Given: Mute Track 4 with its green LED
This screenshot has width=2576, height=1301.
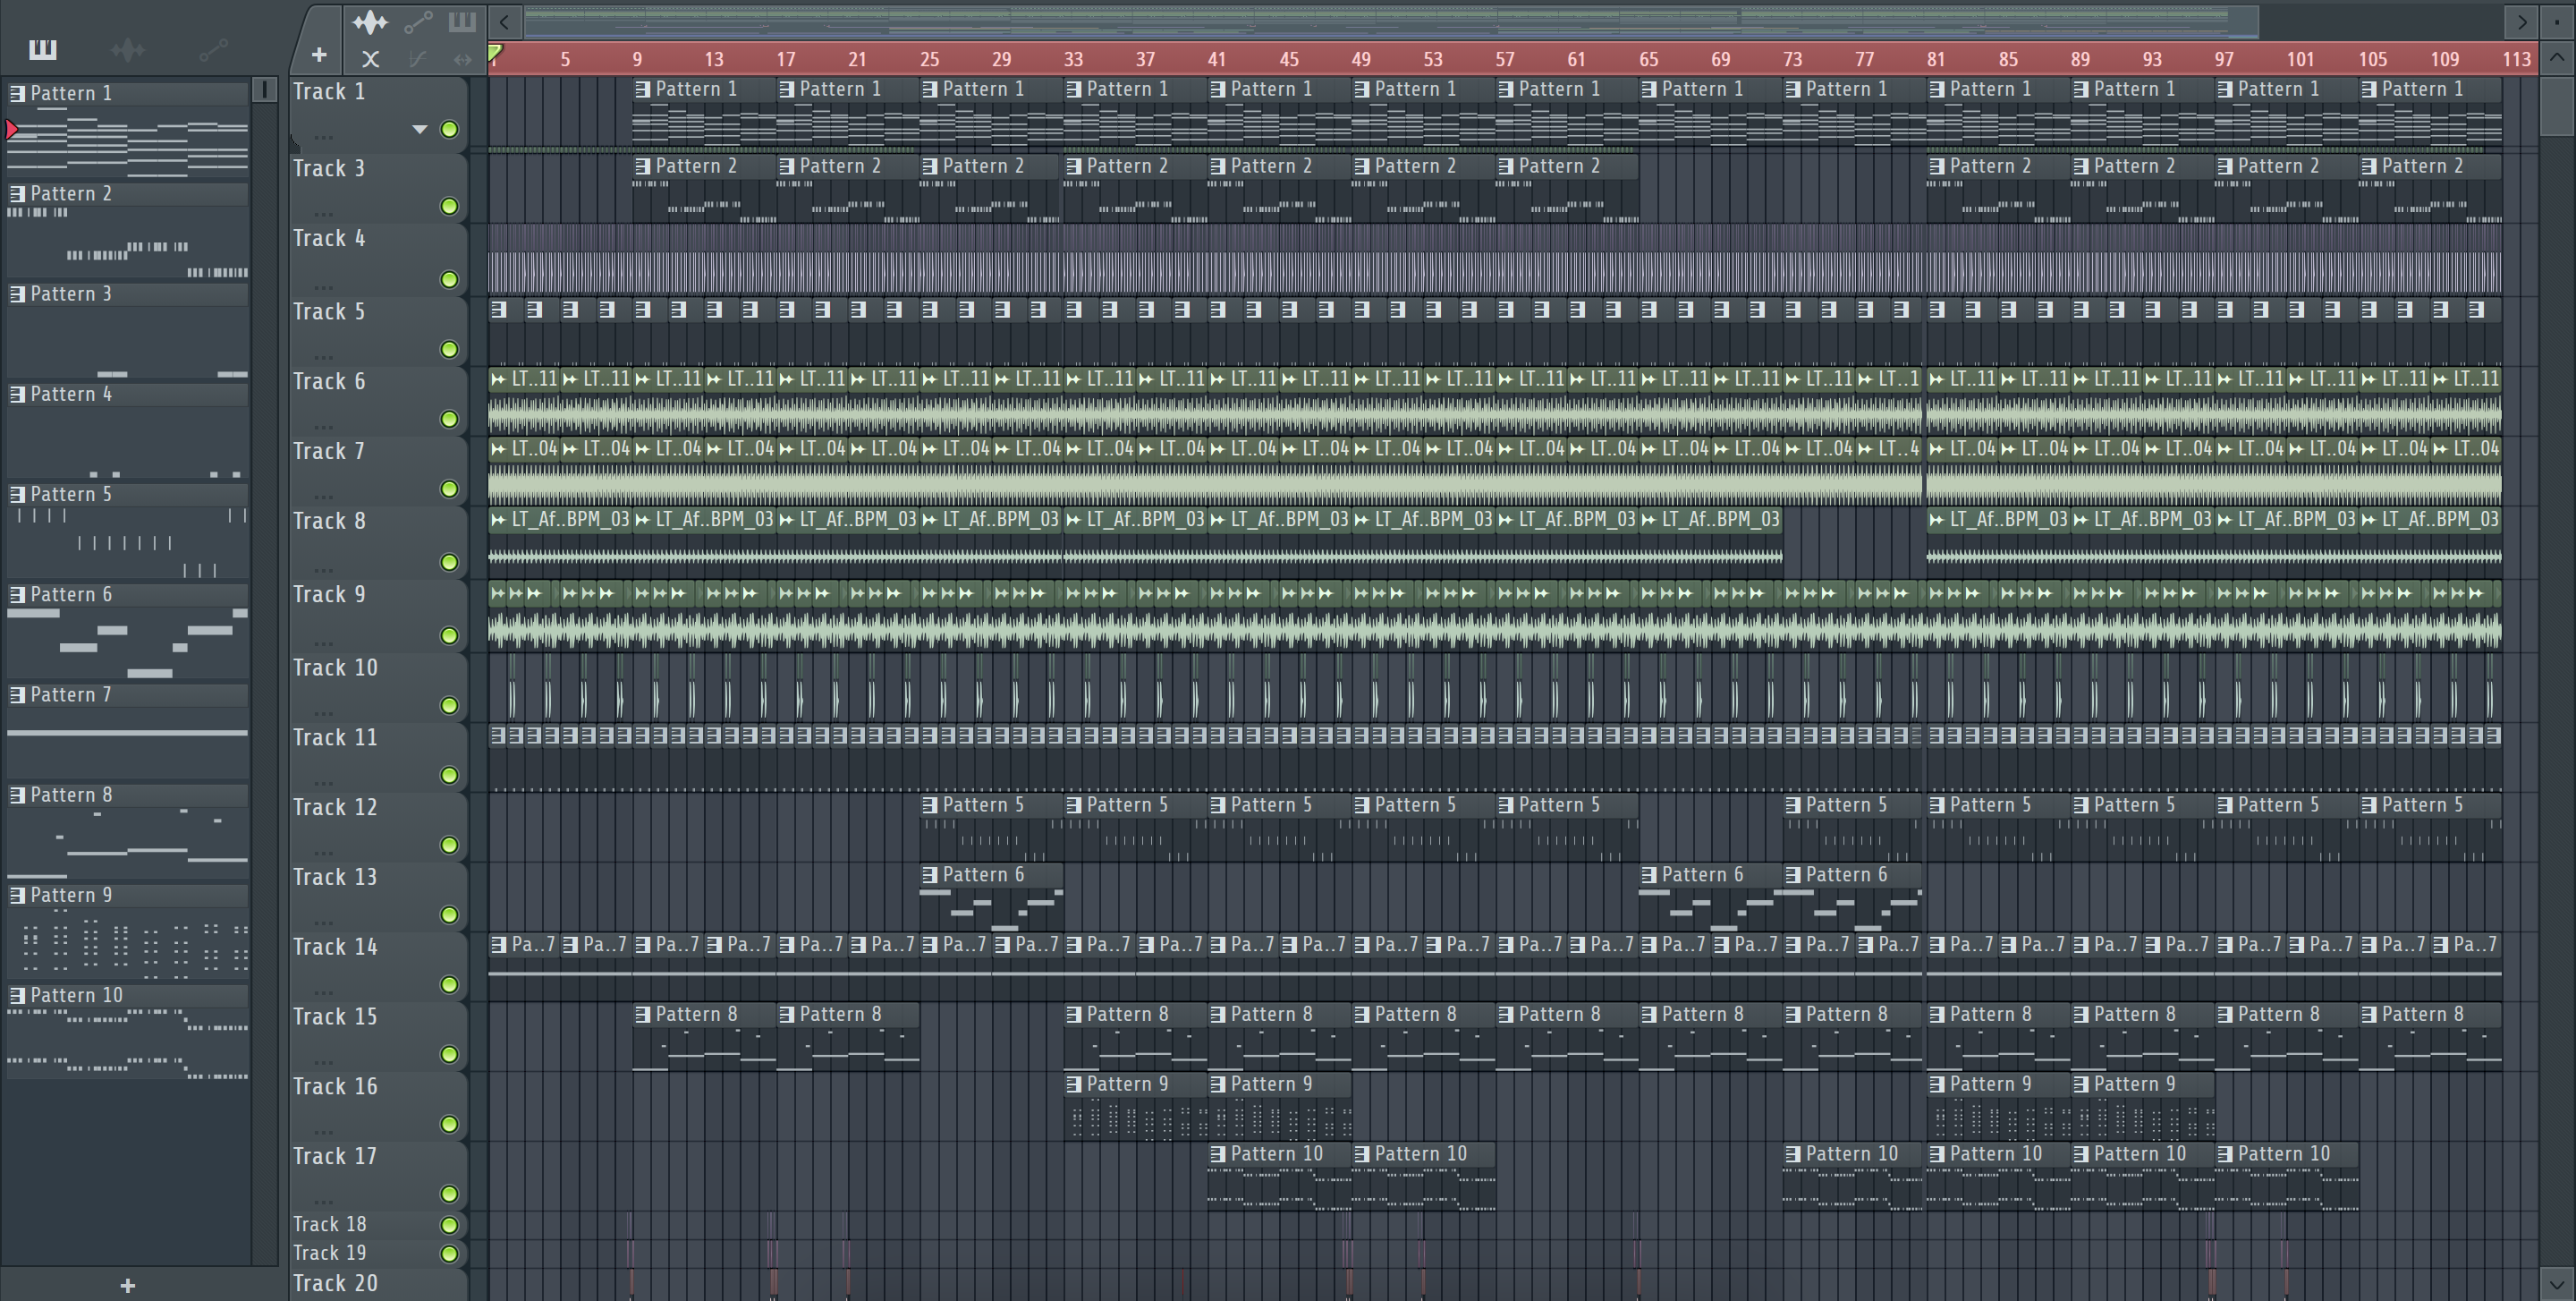Looking at the screenshot, I should tap(450, 279).
